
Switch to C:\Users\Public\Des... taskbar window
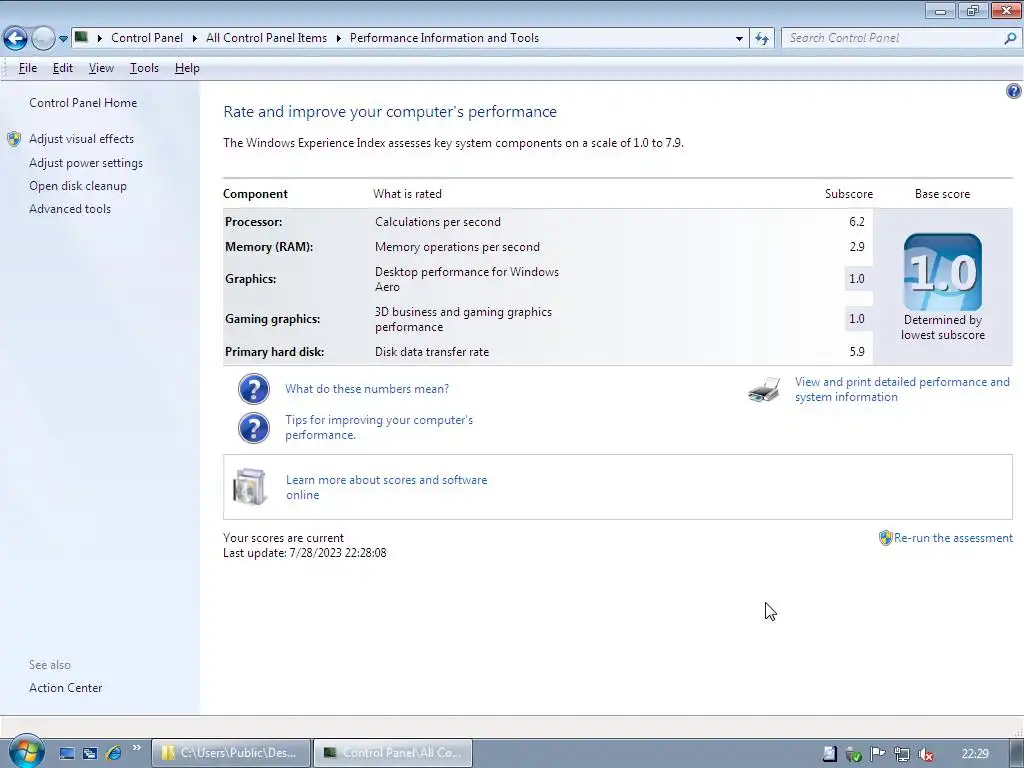(231, 753)
